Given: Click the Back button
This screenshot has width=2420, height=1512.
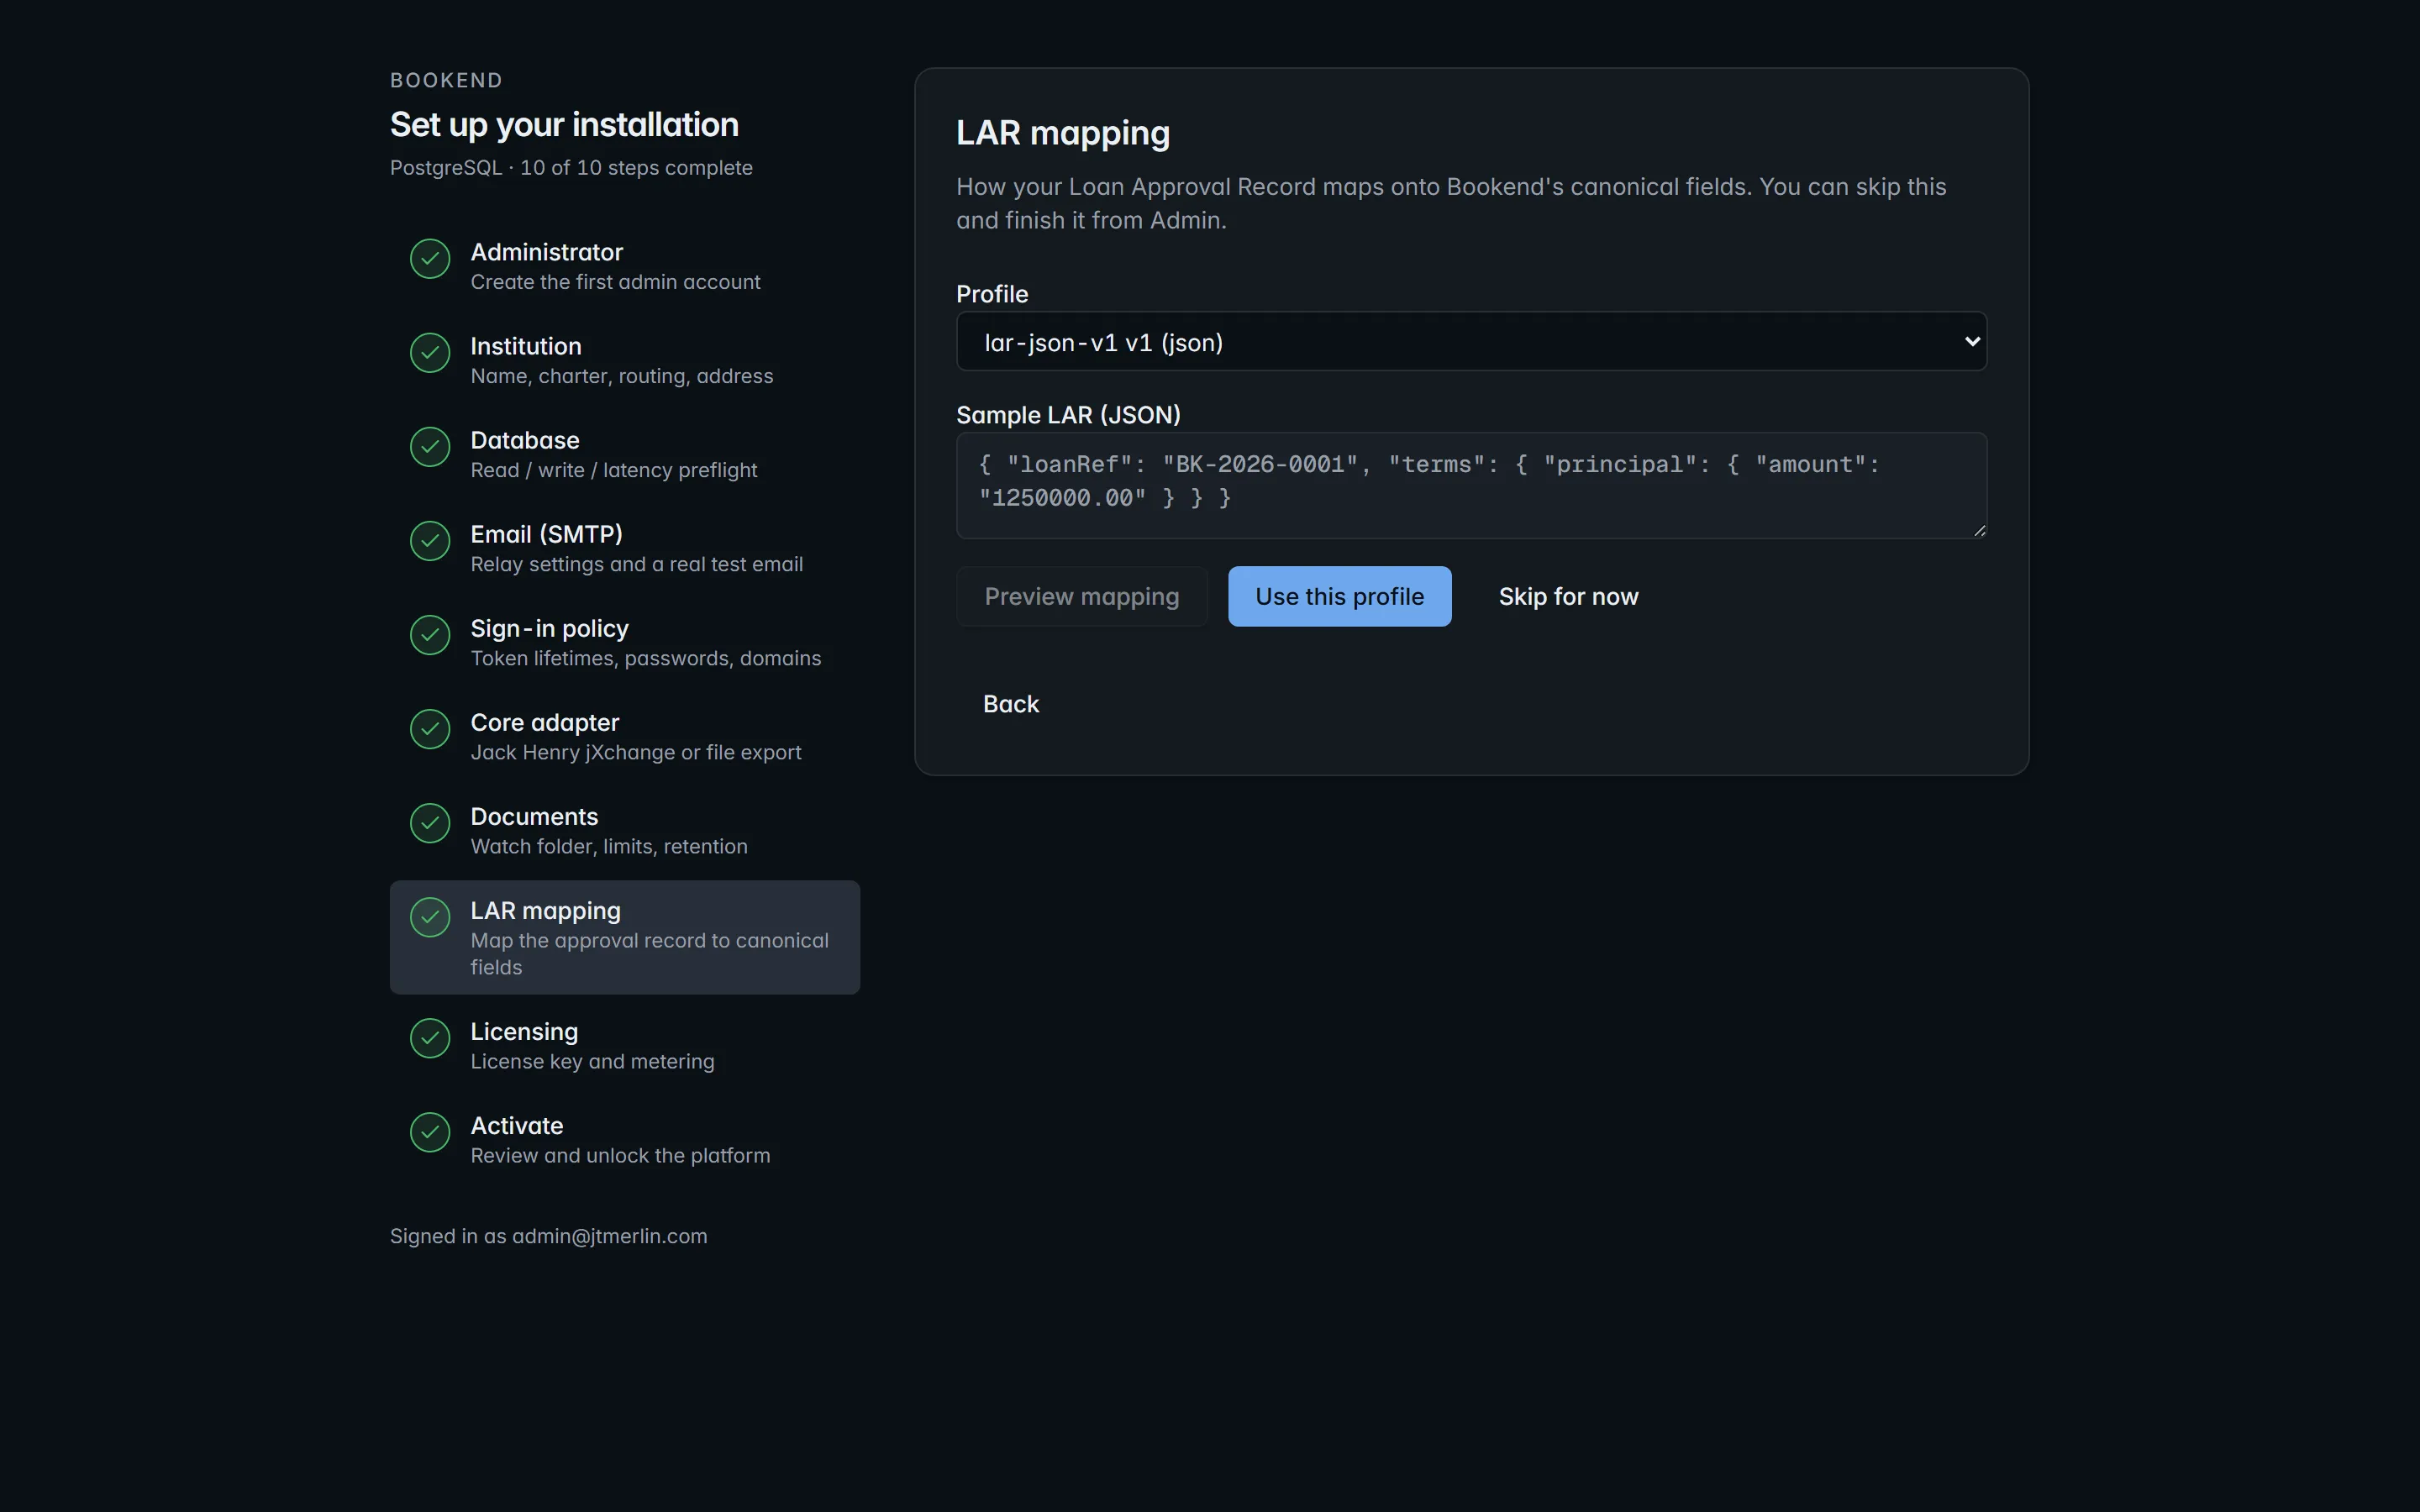Looking at the screenshot, I should (x=1011, y=704).
